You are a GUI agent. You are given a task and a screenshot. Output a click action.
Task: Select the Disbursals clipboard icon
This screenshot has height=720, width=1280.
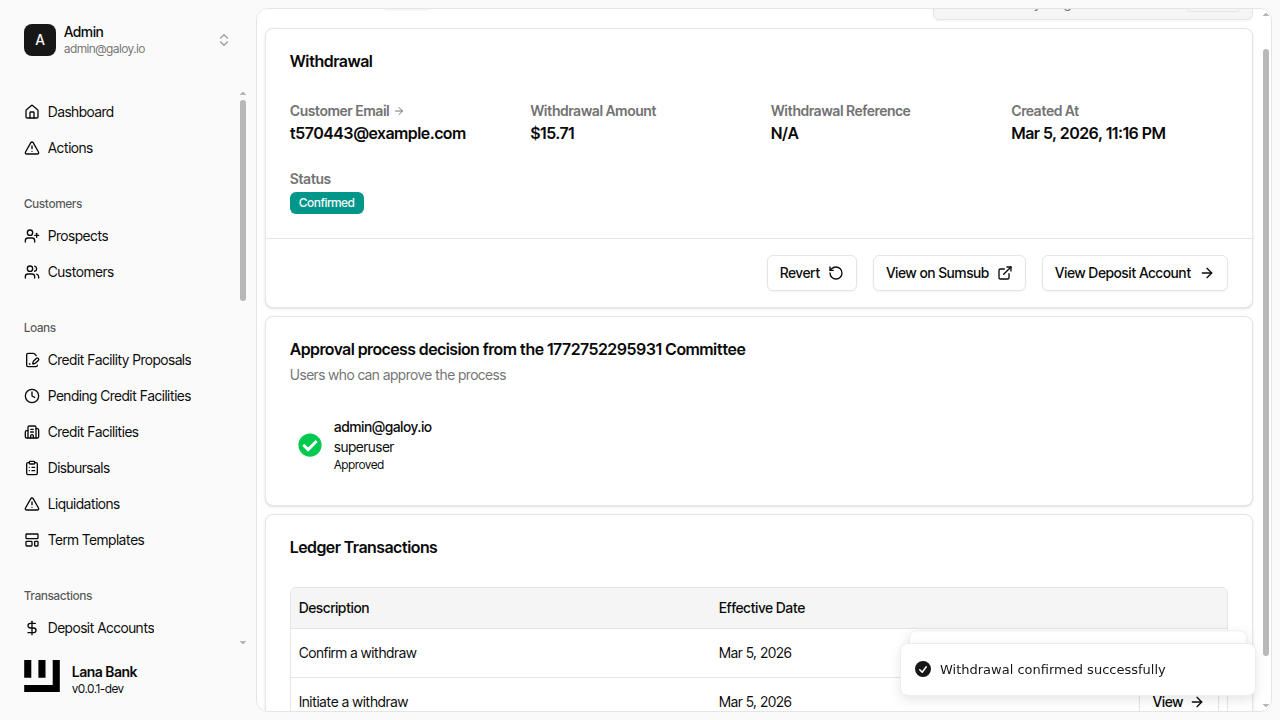point(31,467)
